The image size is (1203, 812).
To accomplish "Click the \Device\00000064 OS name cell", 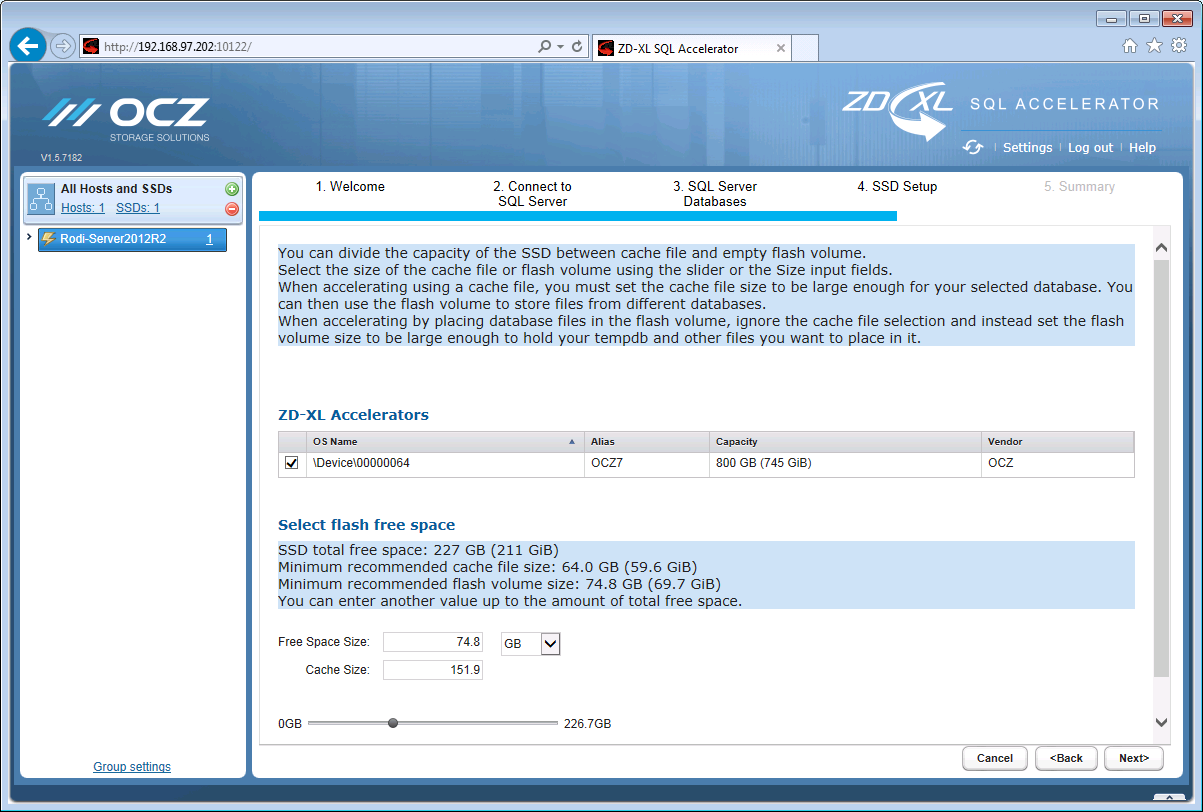I will [445, 464].
